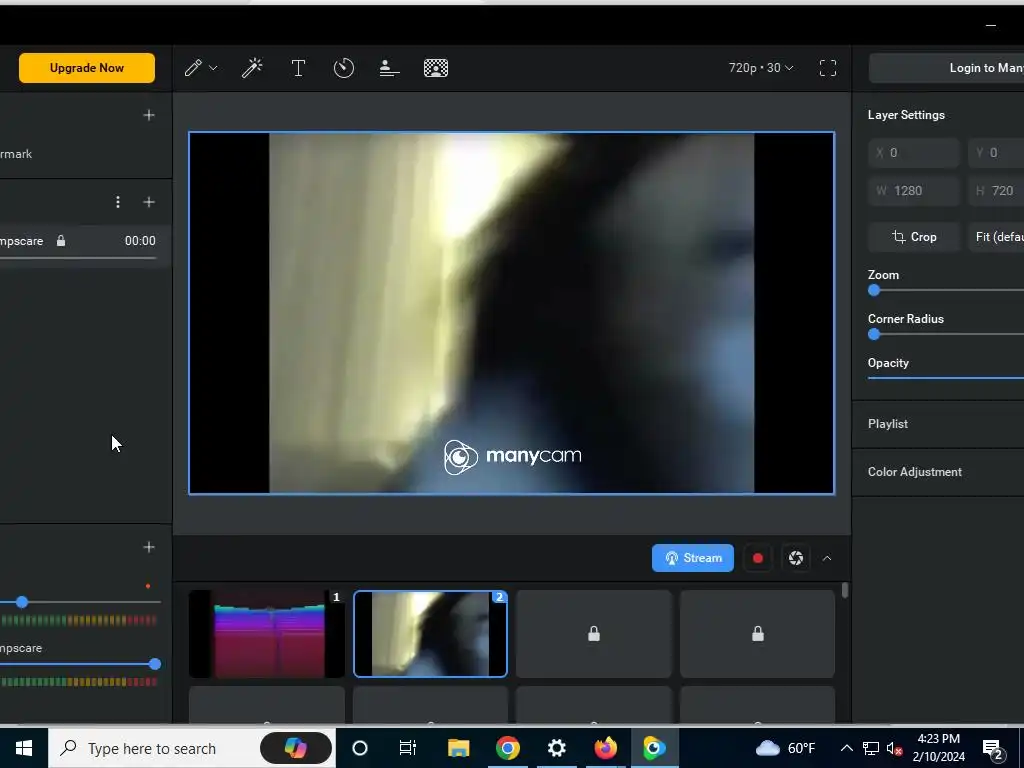The height and width of the screenshot is (768, 1024).
Task: Adjust the Zoom slider handle
Action: 874,291
